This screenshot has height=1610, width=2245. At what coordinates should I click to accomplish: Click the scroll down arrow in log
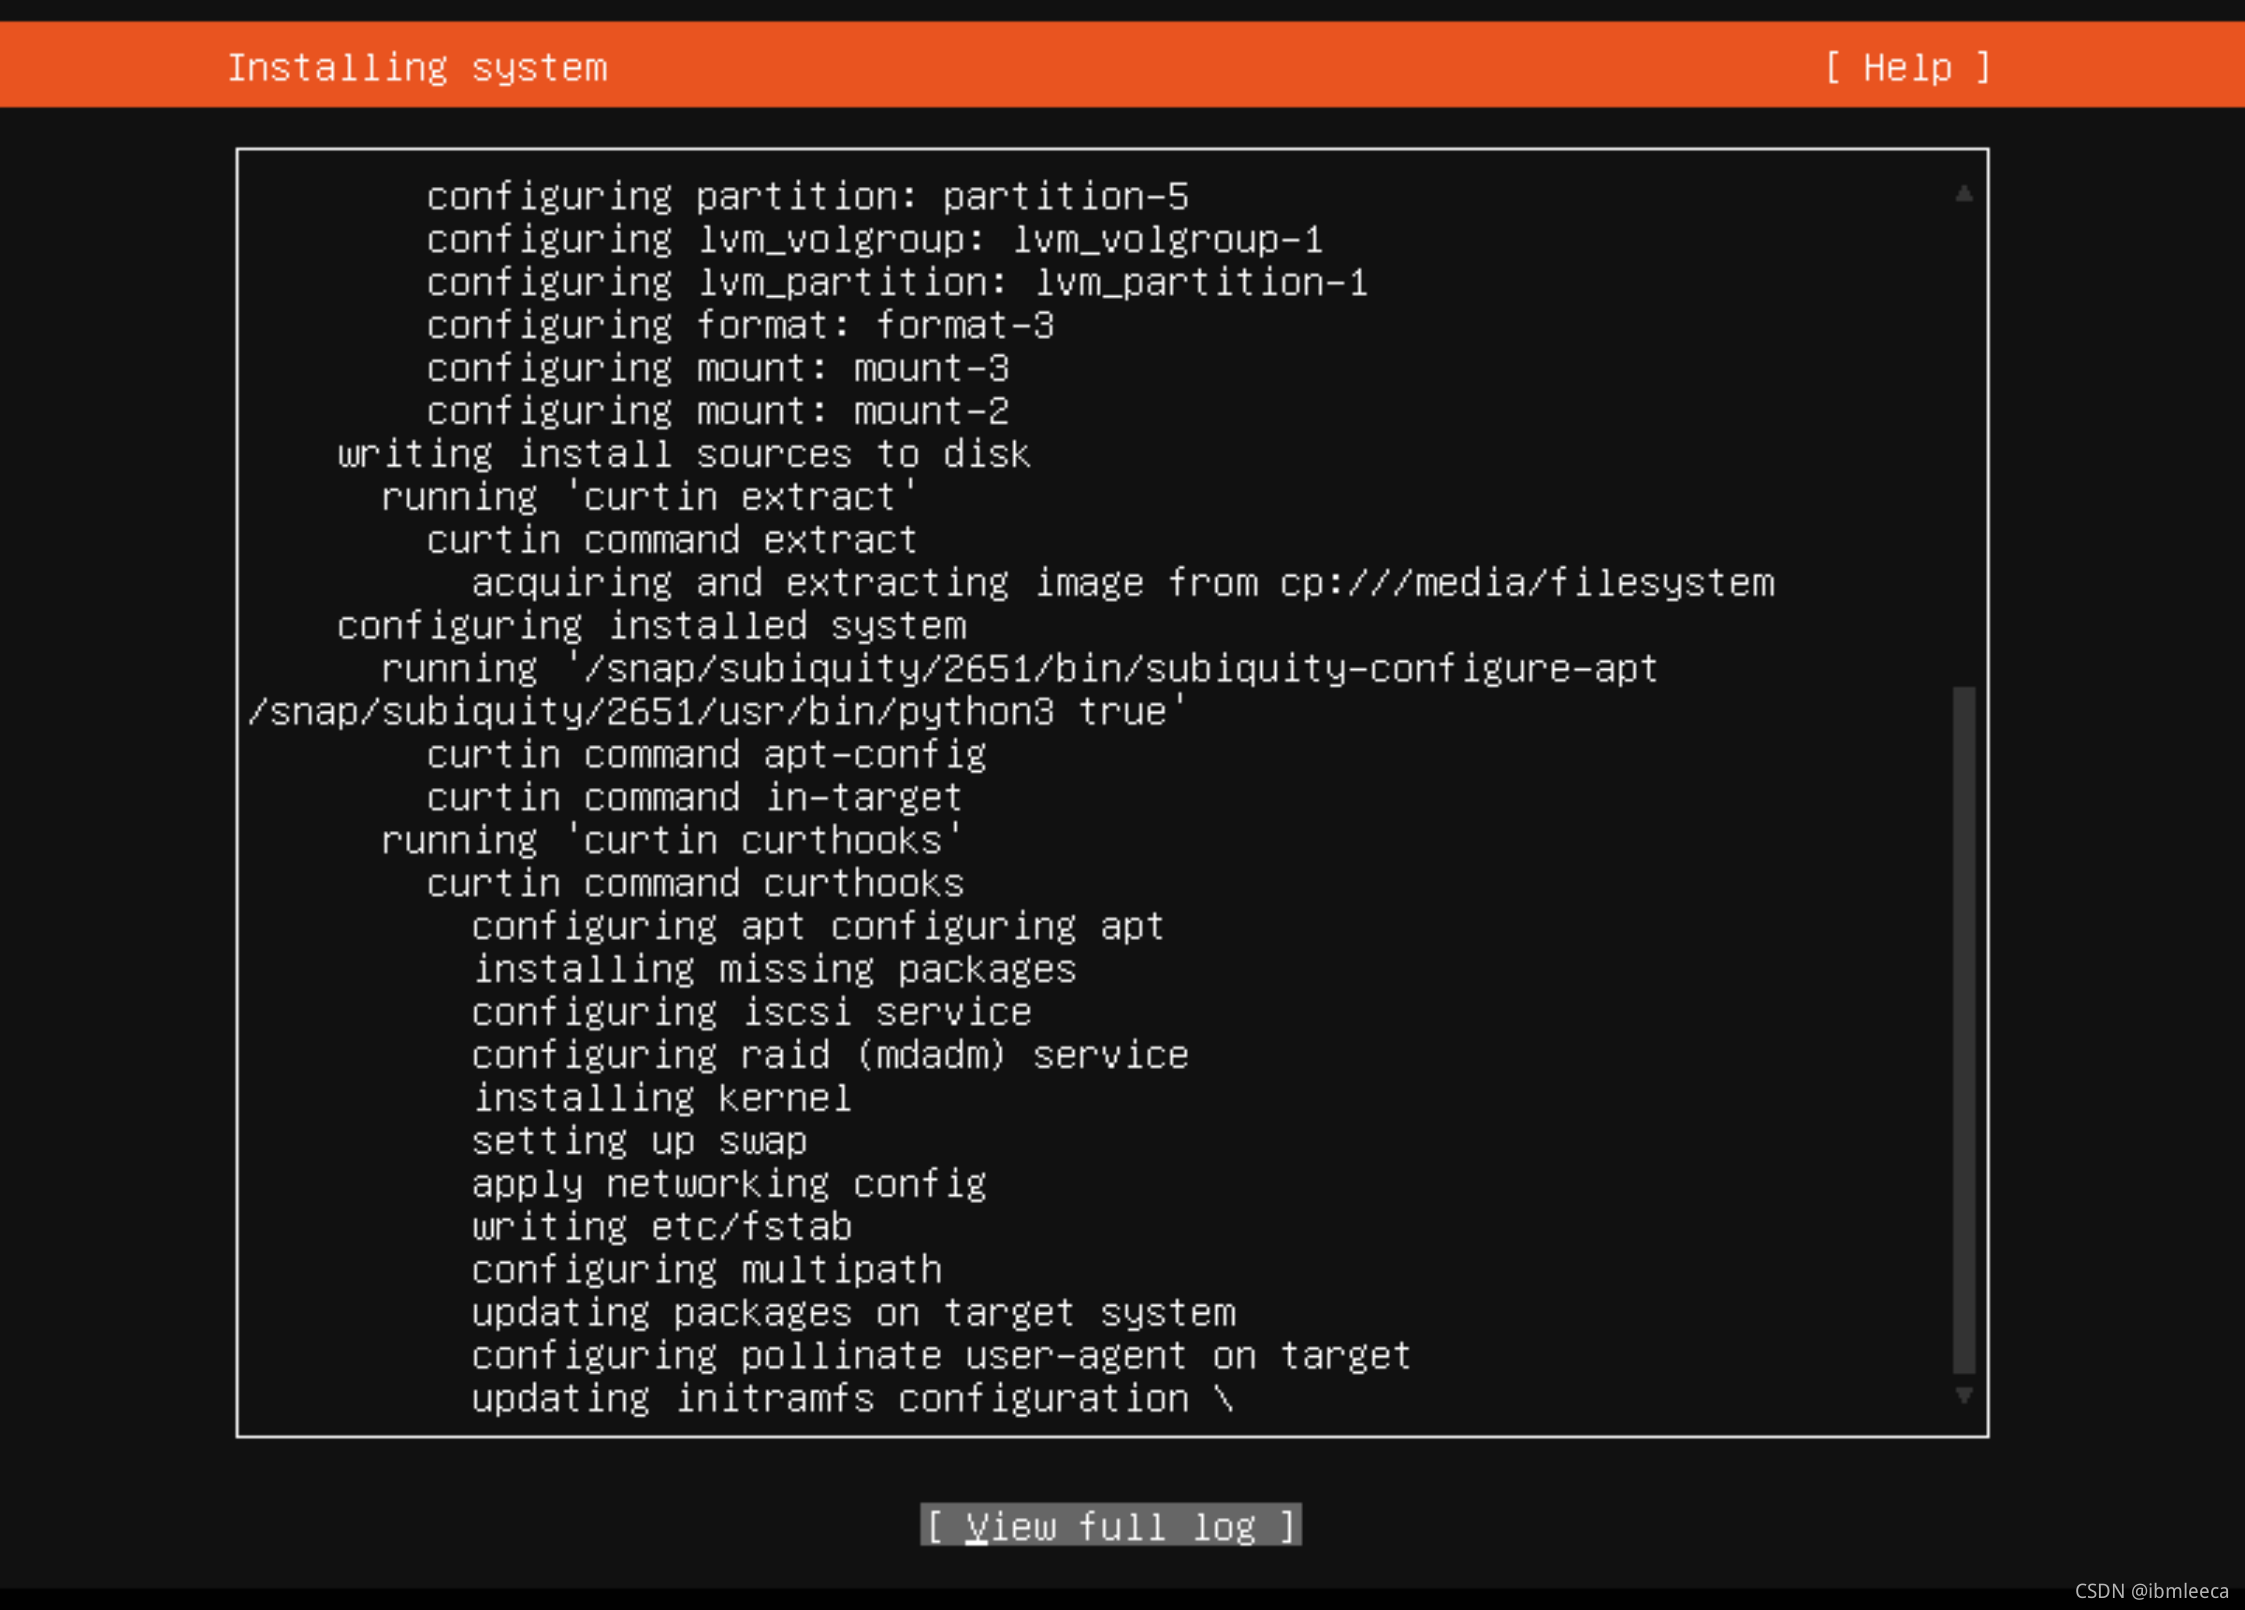tap(1963, 1395)
